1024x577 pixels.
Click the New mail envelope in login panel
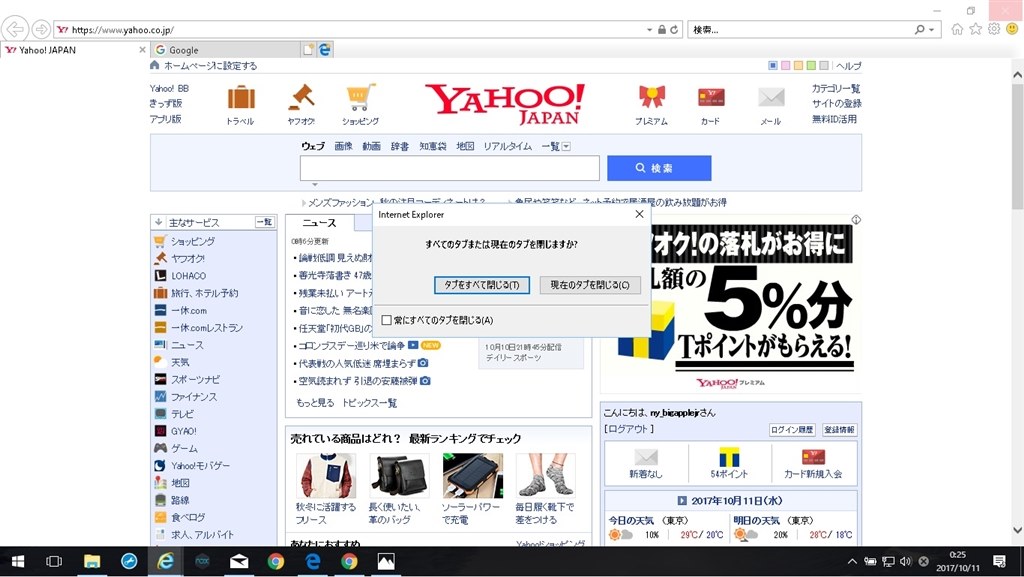click(646, 457)
